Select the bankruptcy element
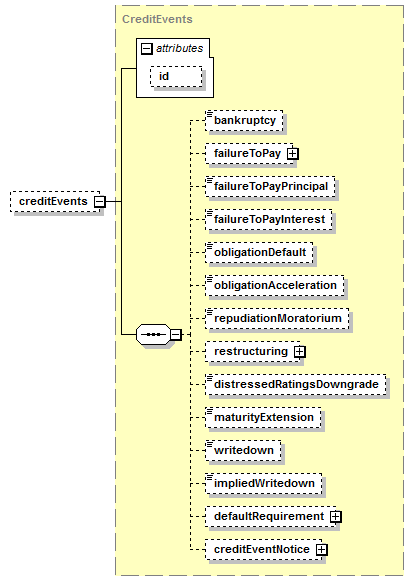Screen dimensions: 414x581 point(244,120)
